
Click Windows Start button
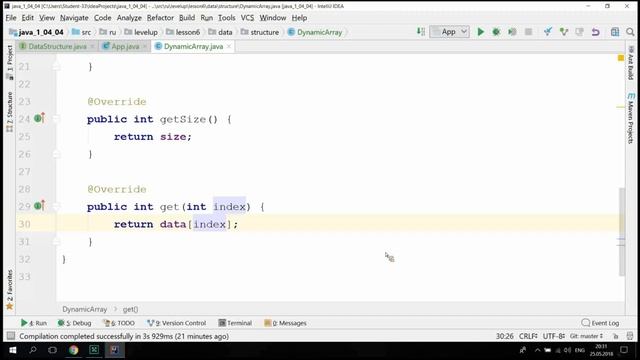[x=12, y=350]
